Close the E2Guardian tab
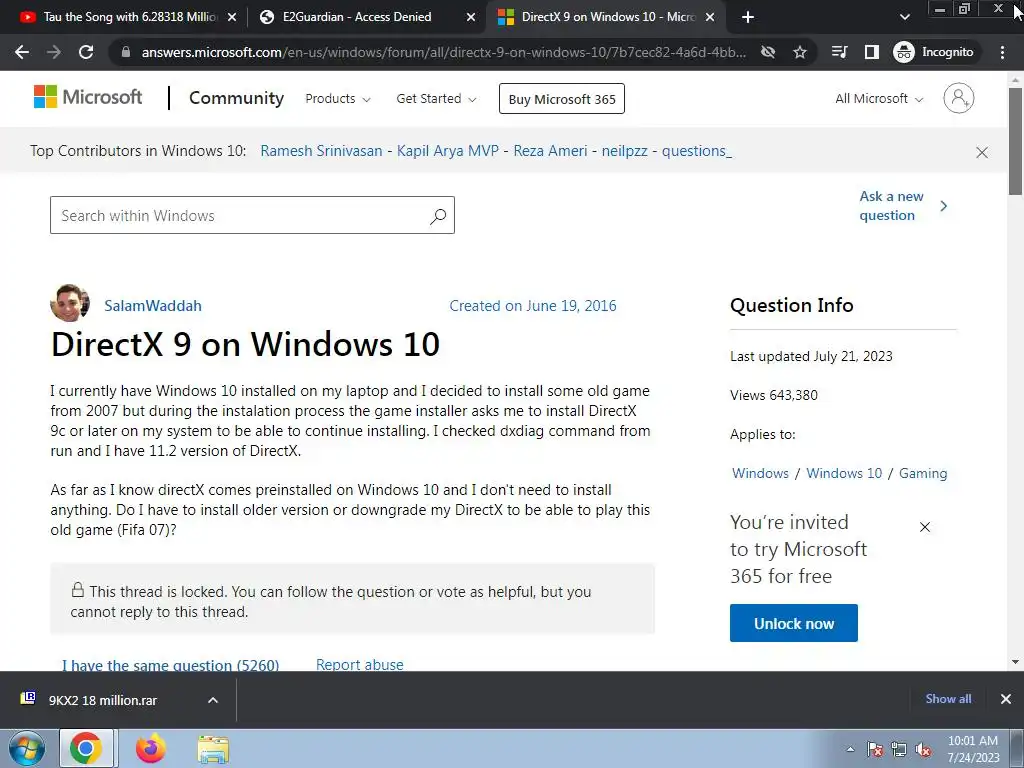The image size is (1024, 768). pos(471,18)
